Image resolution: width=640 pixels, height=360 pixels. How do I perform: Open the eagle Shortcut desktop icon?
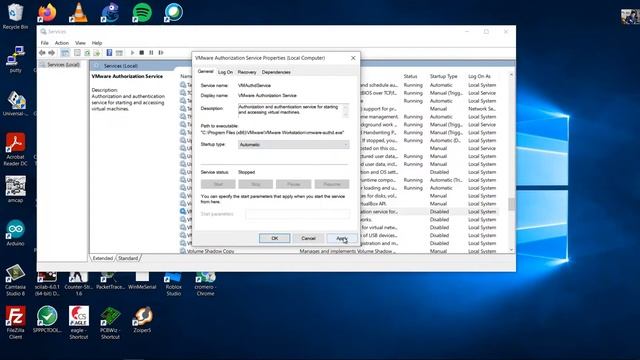coord(79,322)
